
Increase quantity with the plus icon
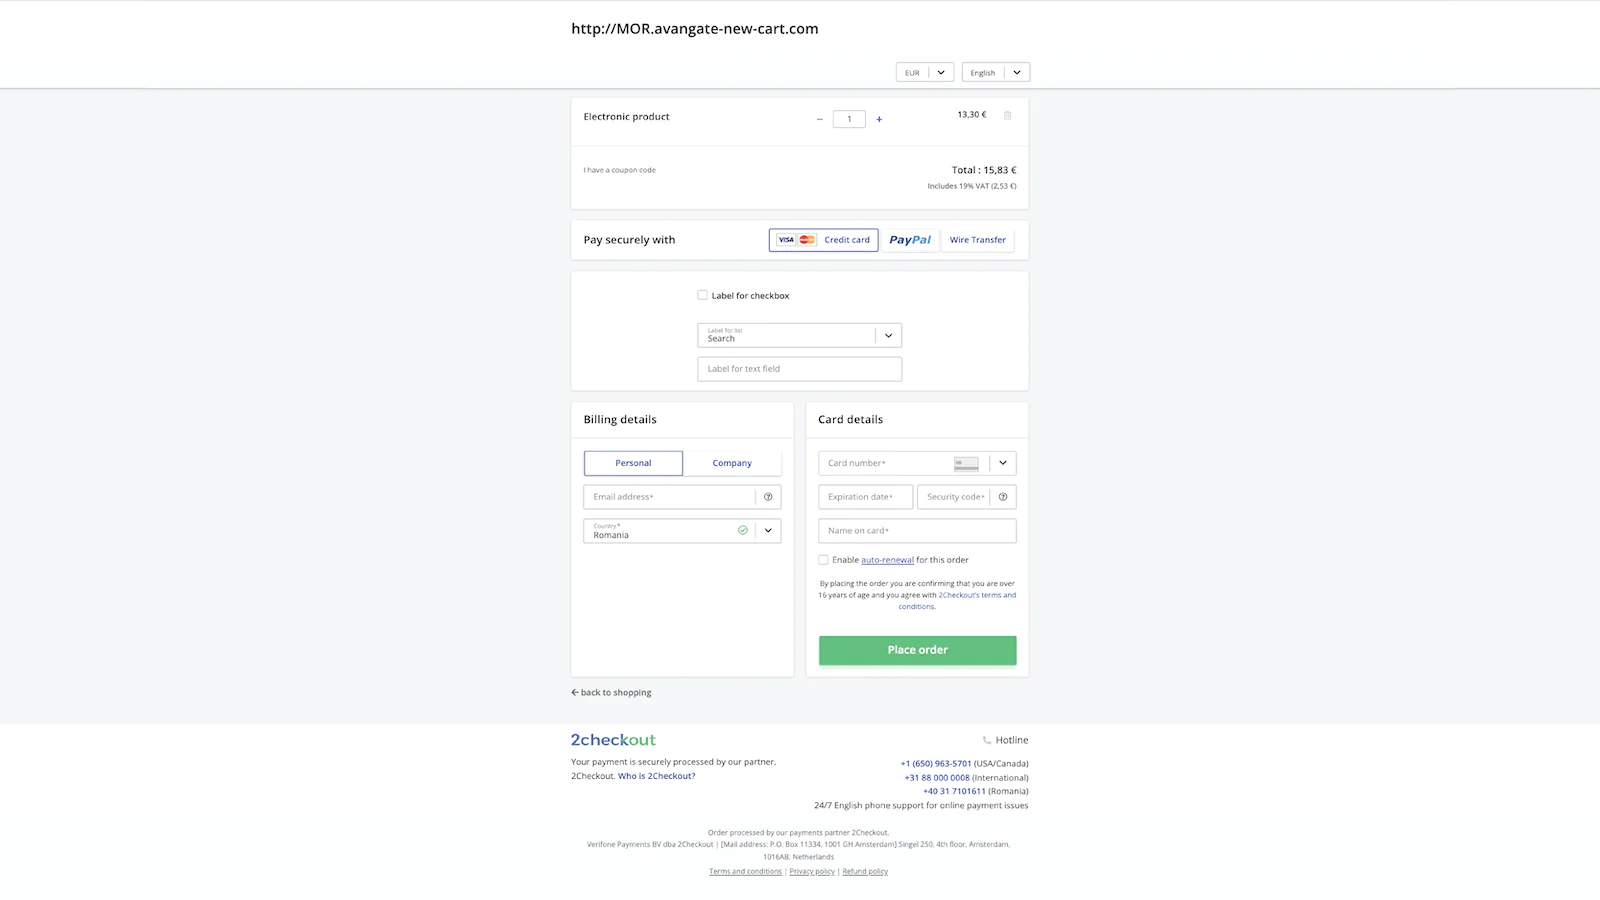(879, 119)
